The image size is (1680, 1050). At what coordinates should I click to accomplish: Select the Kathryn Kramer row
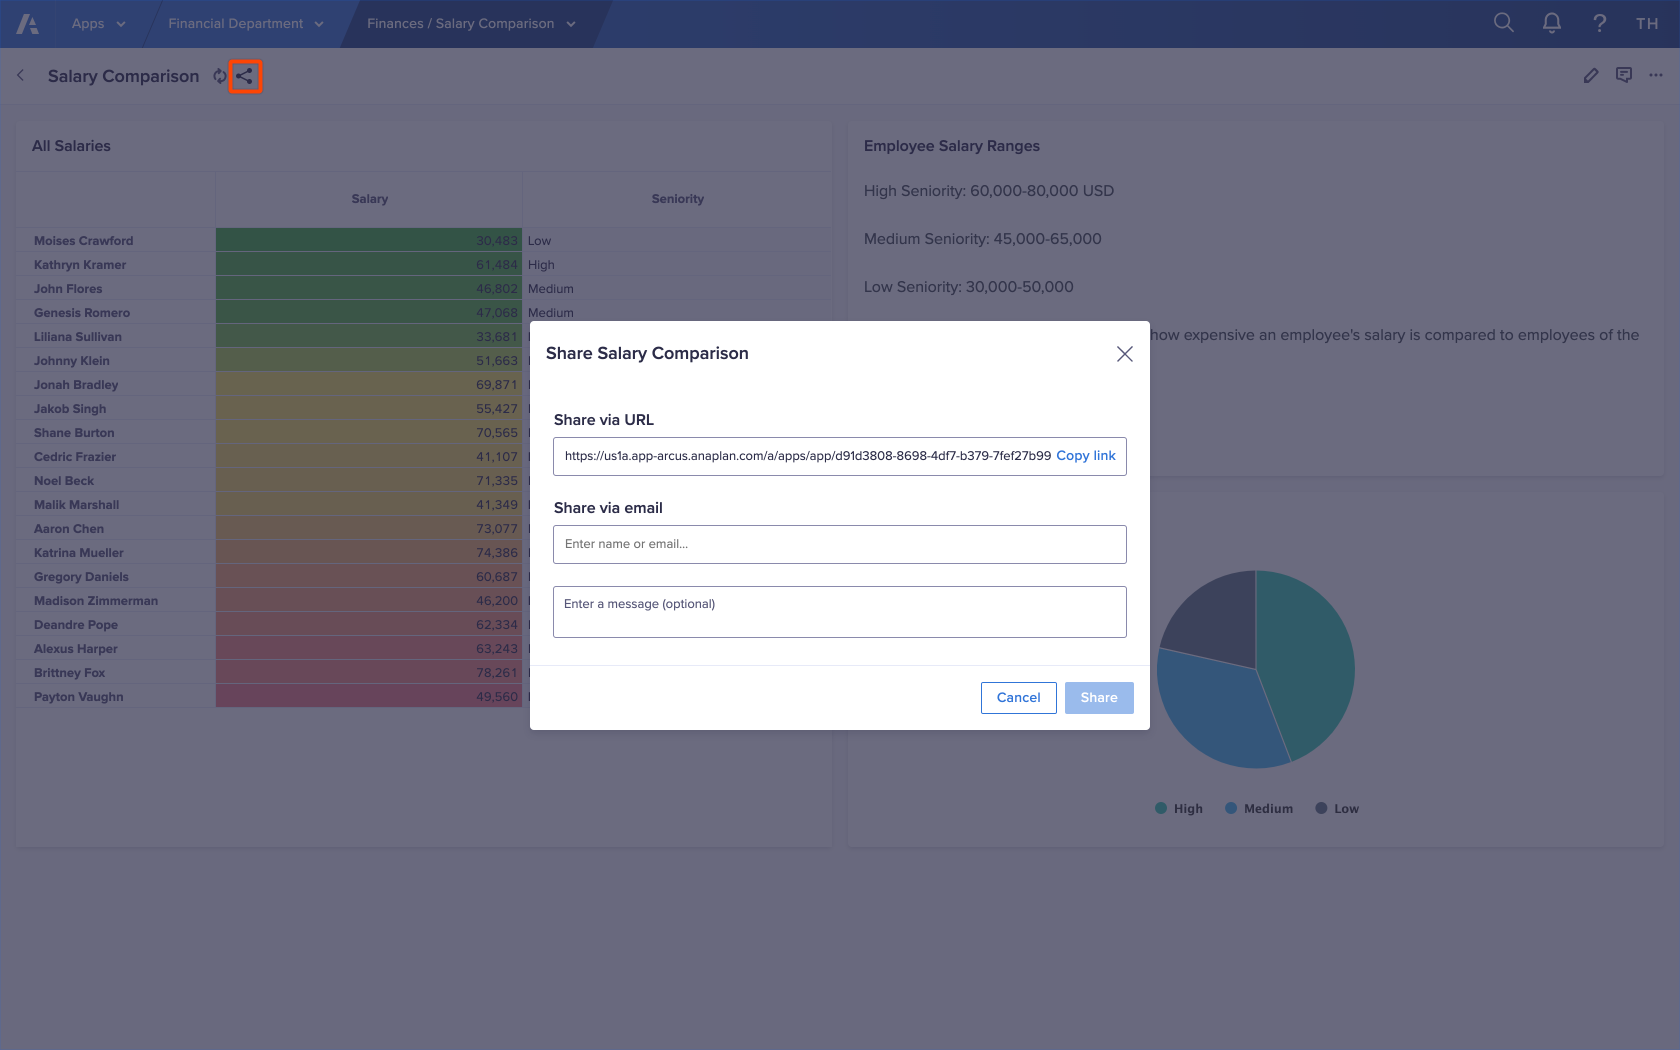click(424, 265)
